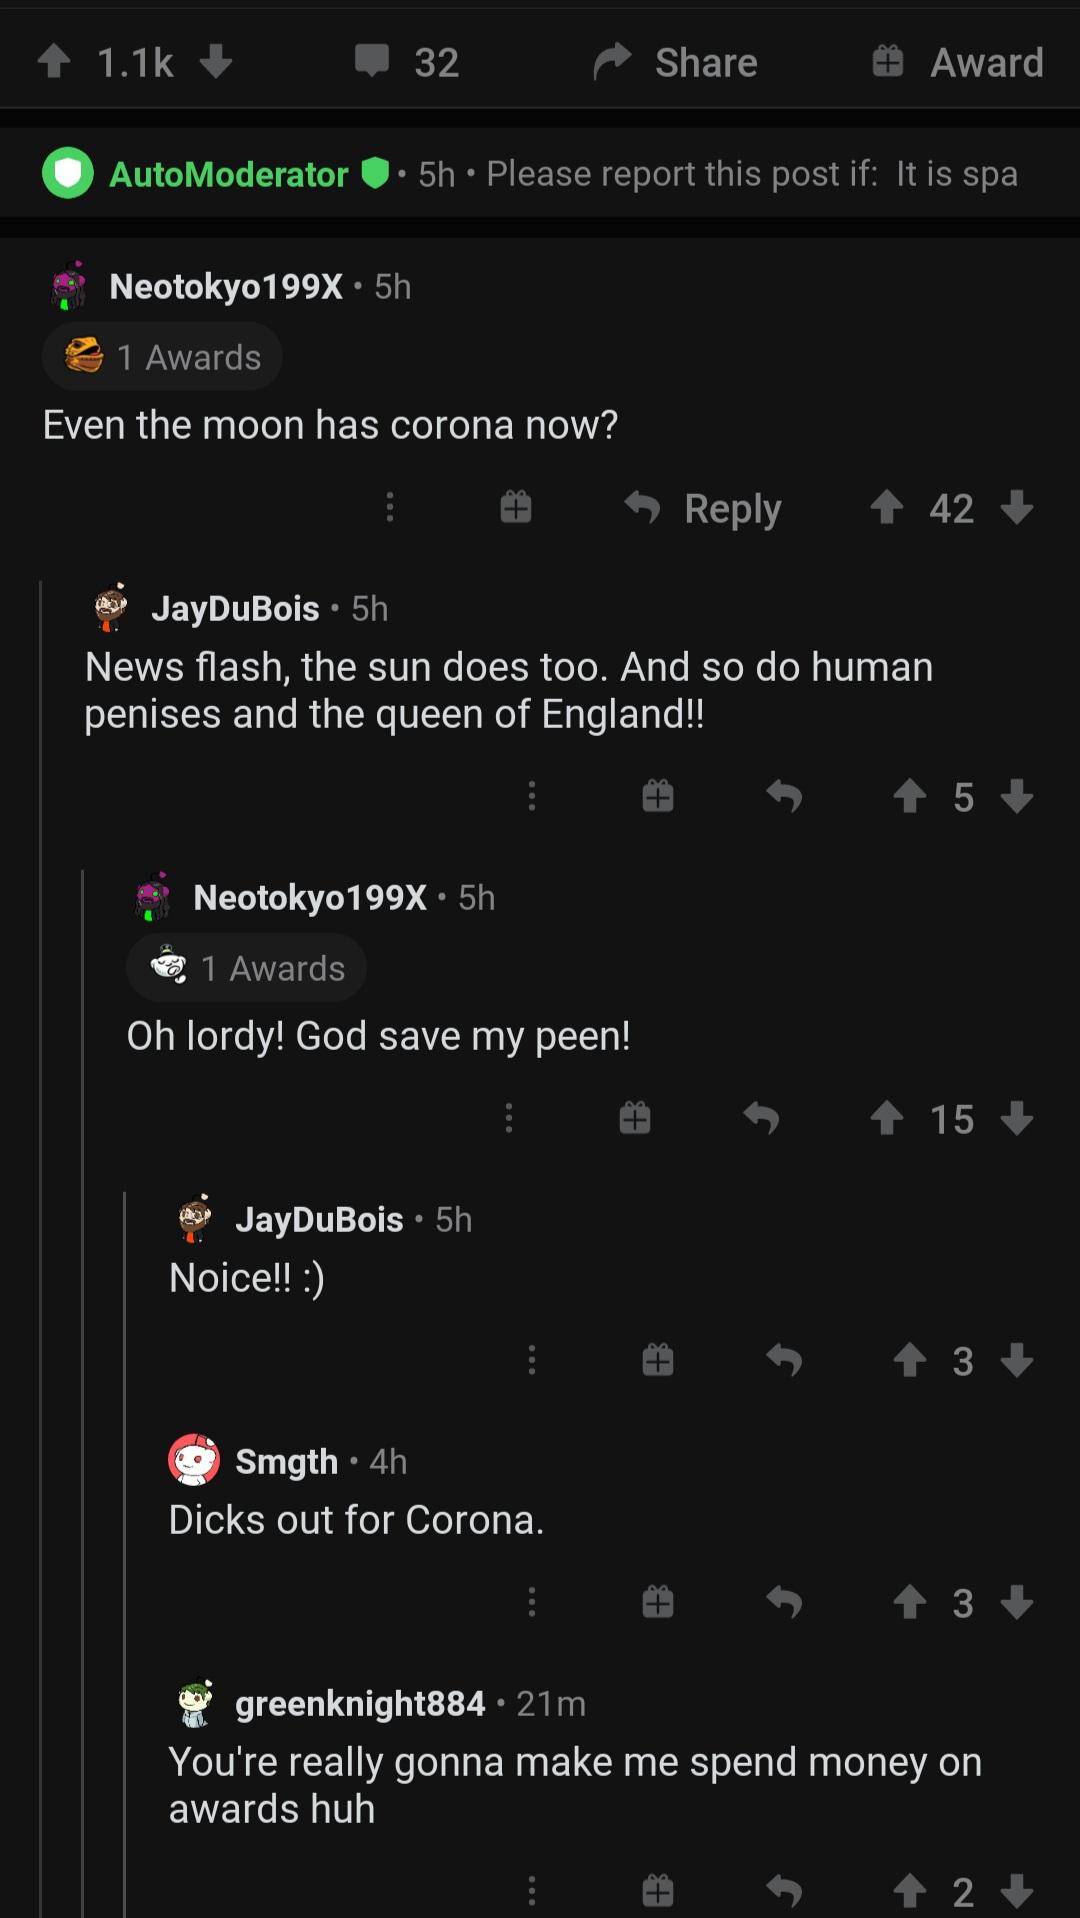View awards on the "Even the moon" comment
Image resolution: width=1080 pixels, height=1918 pixels.
[162, 357]
